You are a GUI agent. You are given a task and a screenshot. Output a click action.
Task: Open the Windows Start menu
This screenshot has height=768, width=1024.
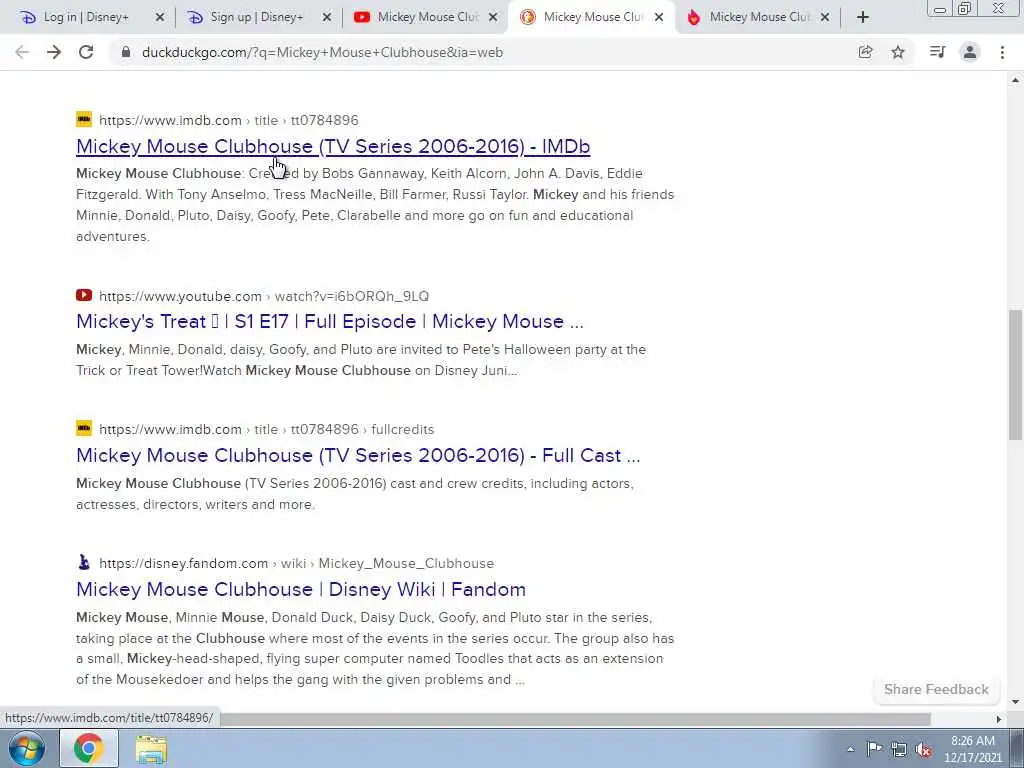pos(26,748)
